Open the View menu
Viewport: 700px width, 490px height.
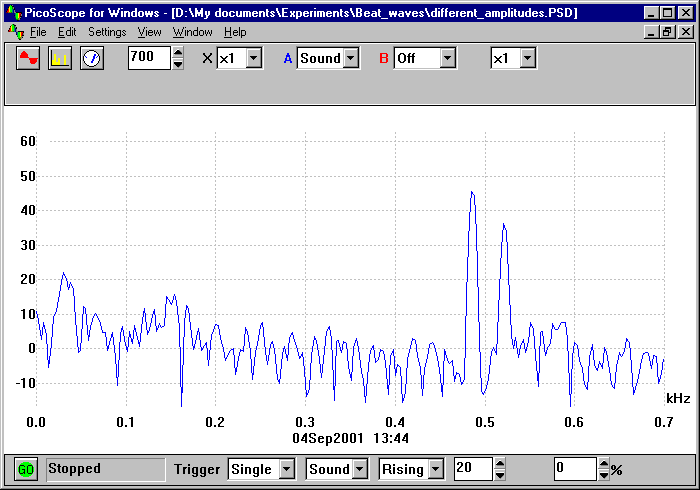[149, 32]
